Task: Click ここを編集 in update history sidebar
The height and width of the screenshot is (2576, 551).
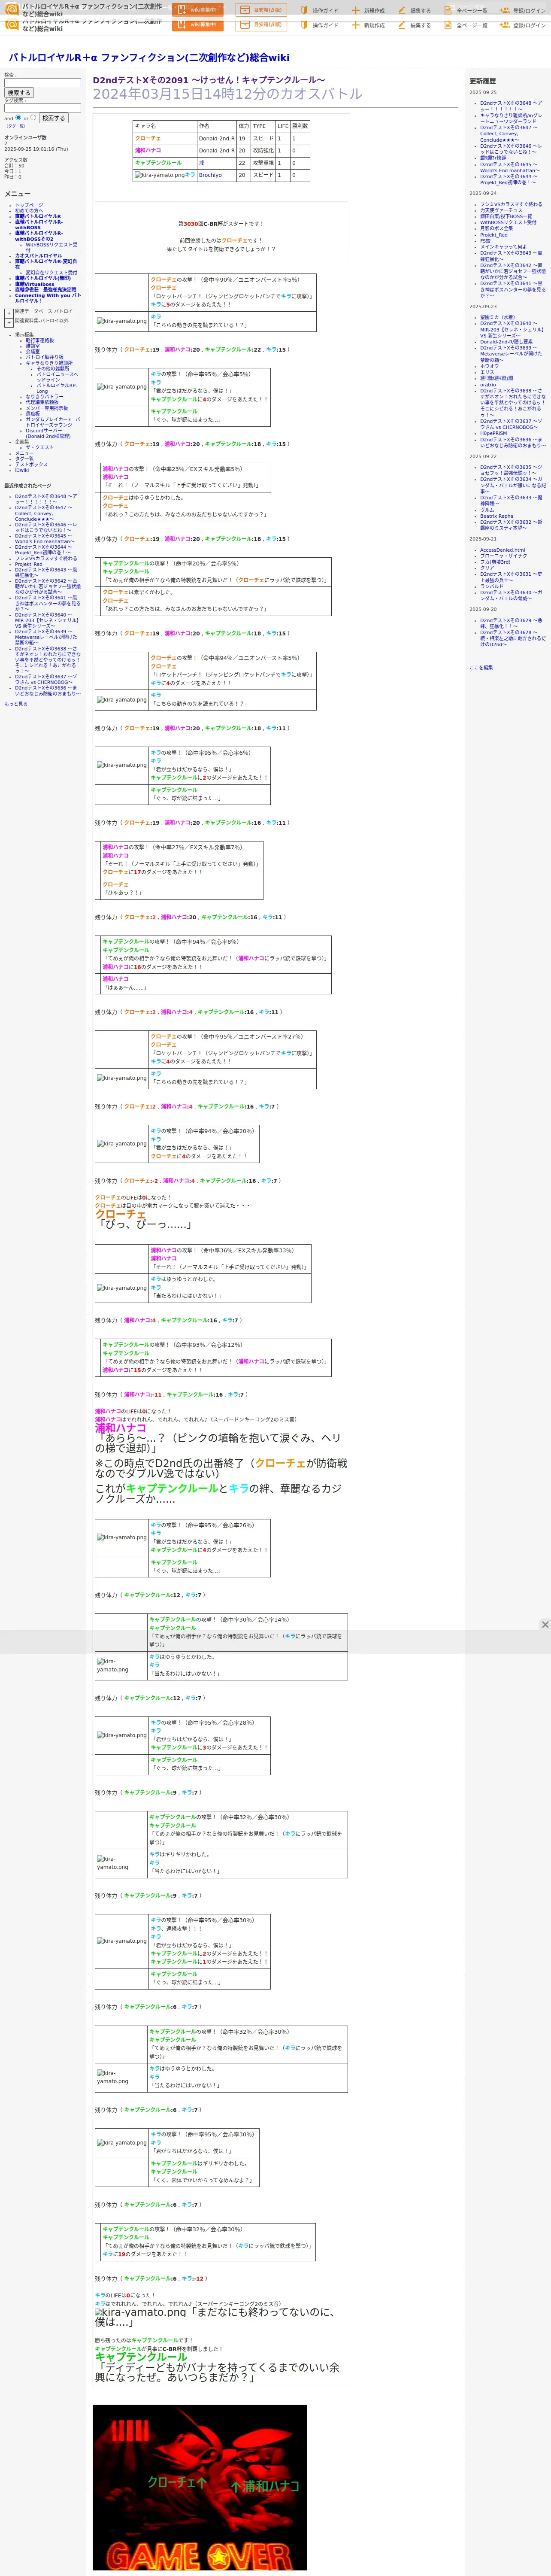Action: point(481,667)
